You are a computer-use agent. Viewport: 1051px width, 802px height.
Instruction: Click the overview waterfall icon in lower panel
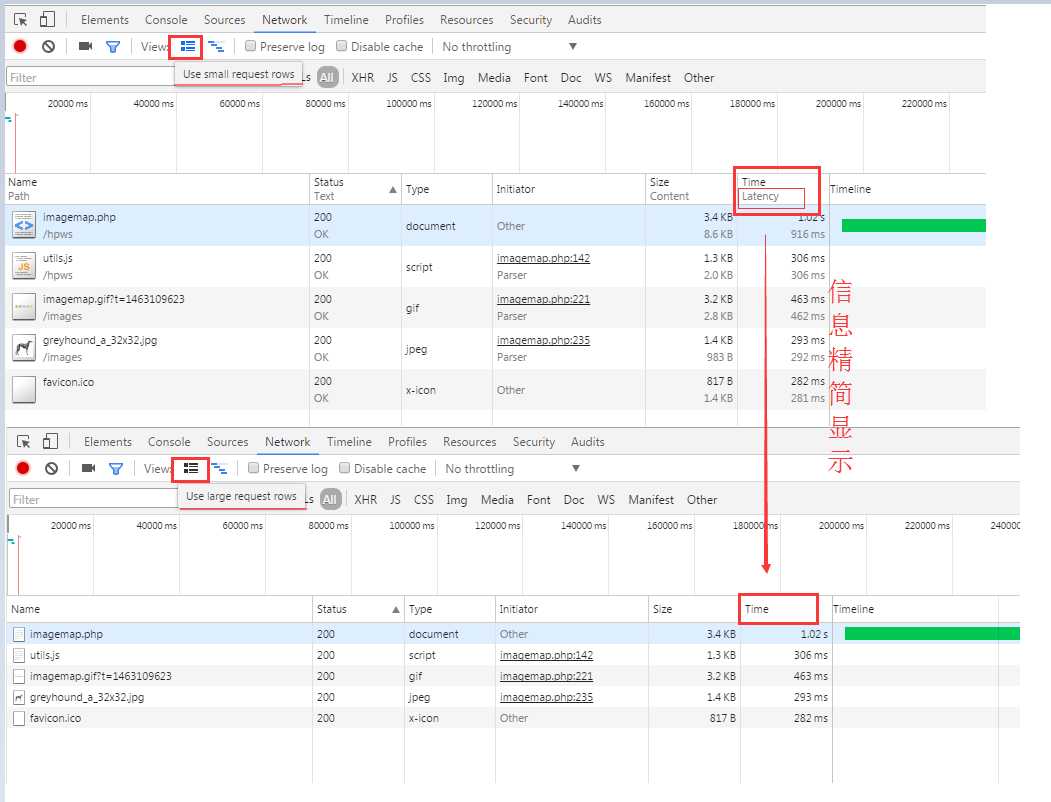[219, 468]
